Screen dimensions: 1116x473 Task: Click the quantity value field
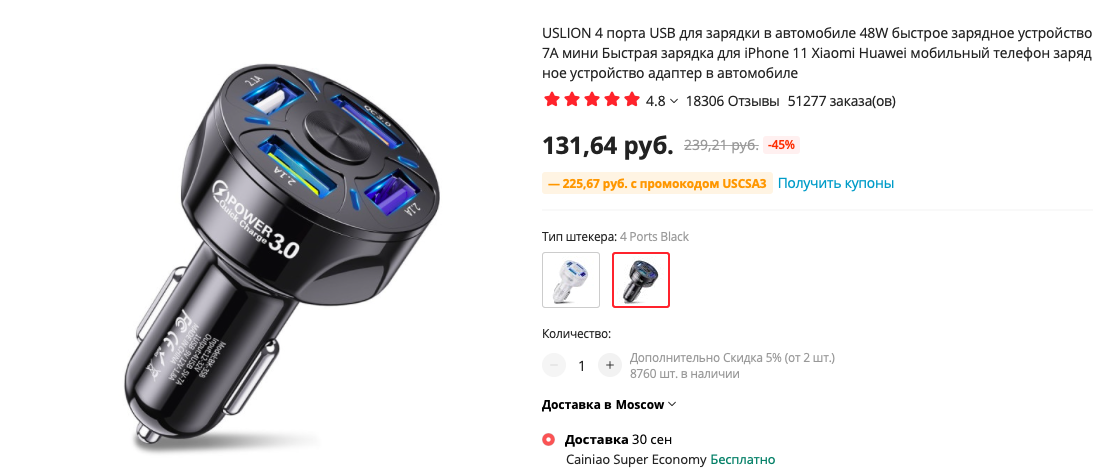[581, 366]
